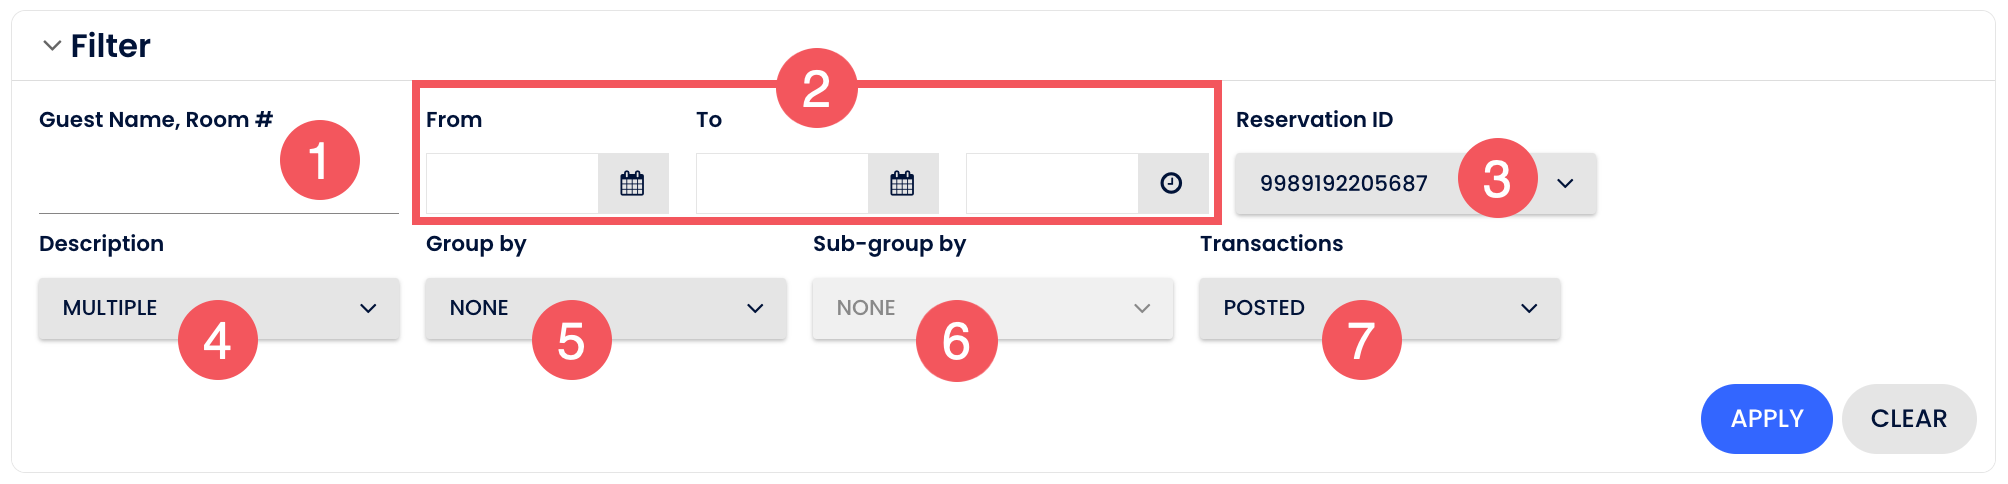Open the Transactions dropdown showing POSTED
Viewport: 2008px width, 484px height.
[x=1529, y=308]
